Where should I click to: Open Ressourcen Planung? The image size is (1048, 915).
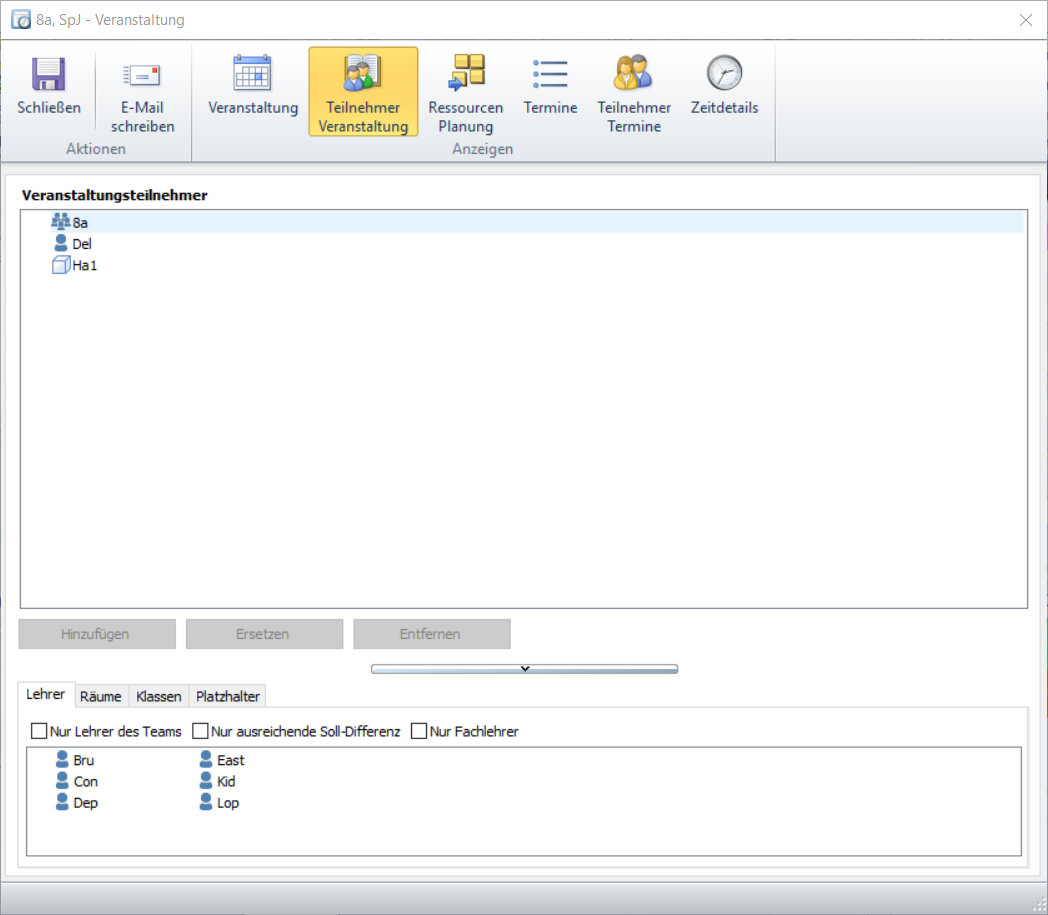pos(465,93)
